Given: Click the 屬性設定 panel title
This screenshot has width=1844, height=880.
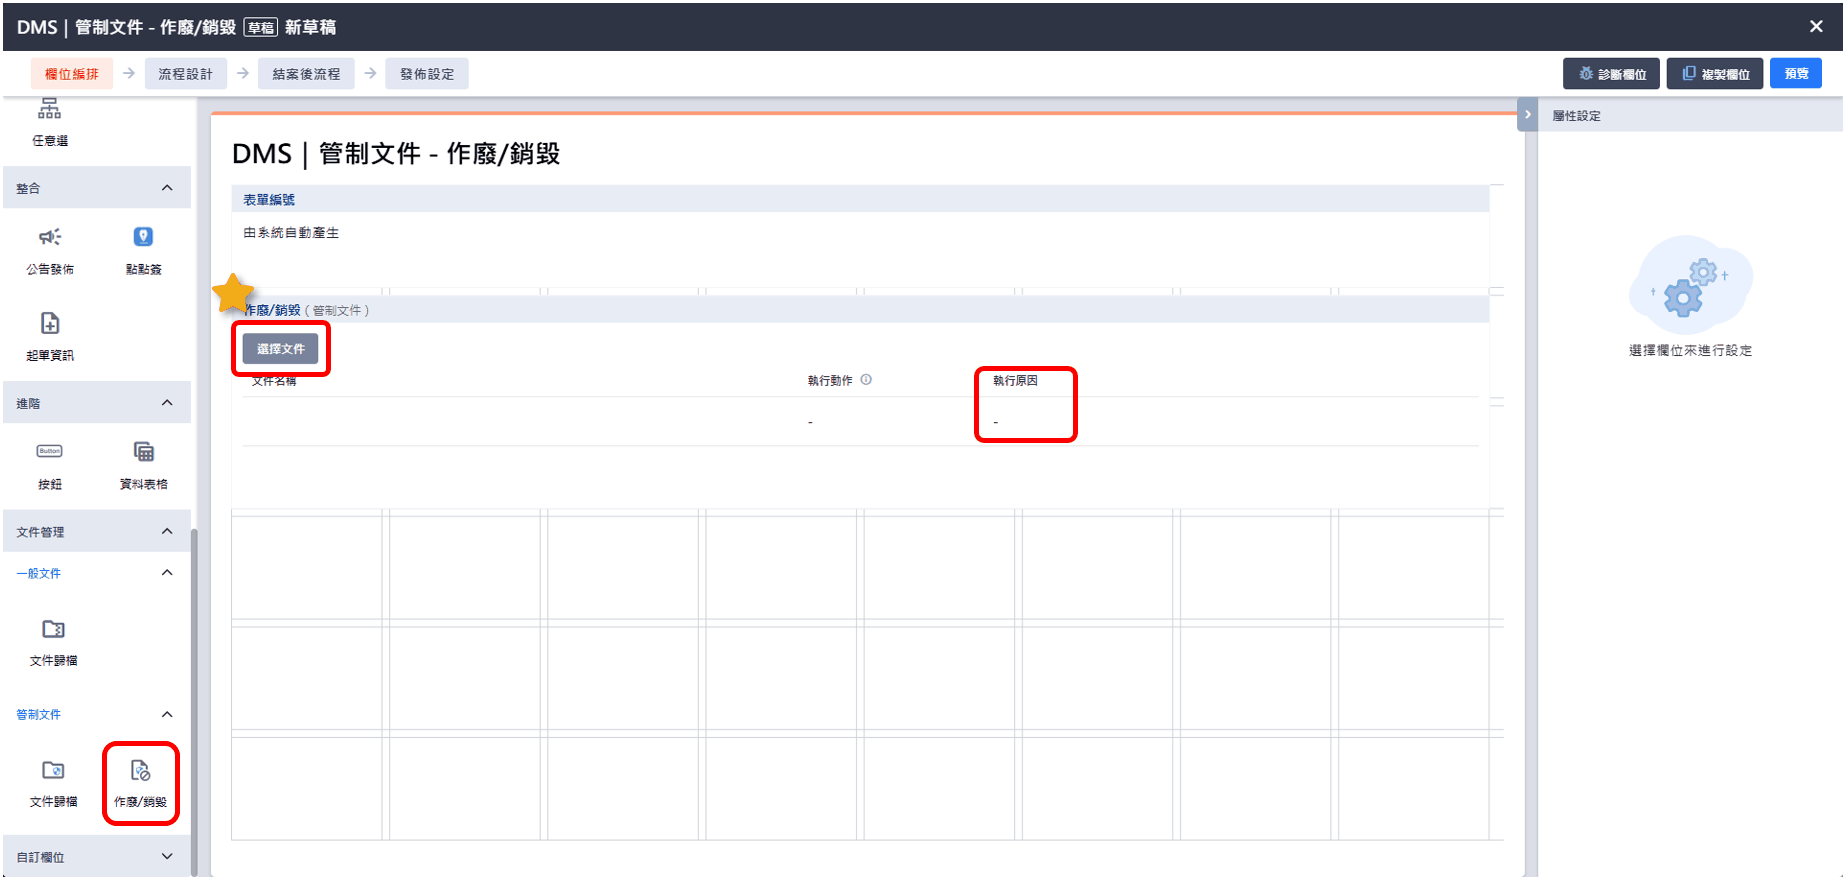Looking at the screenshot, I should point(1576,116).
